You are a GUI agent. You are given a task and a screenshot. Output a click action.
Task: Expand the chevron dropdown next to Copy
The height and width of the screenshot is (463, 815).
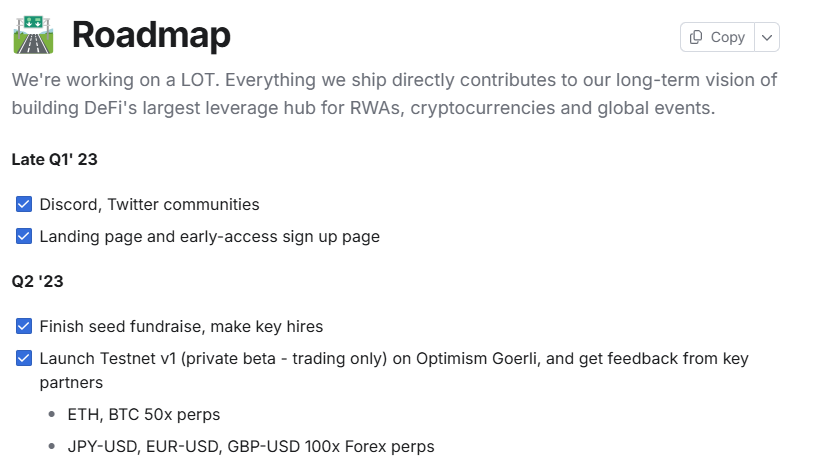click(x=766, y=37)
